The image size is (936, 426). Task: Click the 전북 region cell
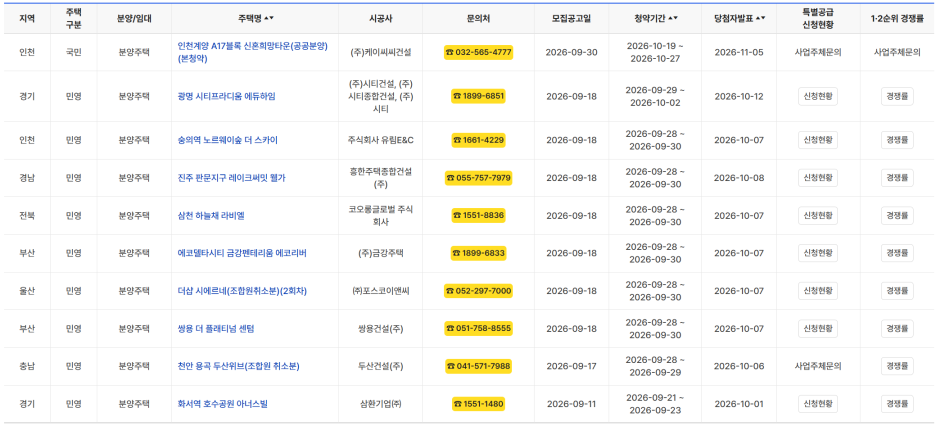click(26, 215)
